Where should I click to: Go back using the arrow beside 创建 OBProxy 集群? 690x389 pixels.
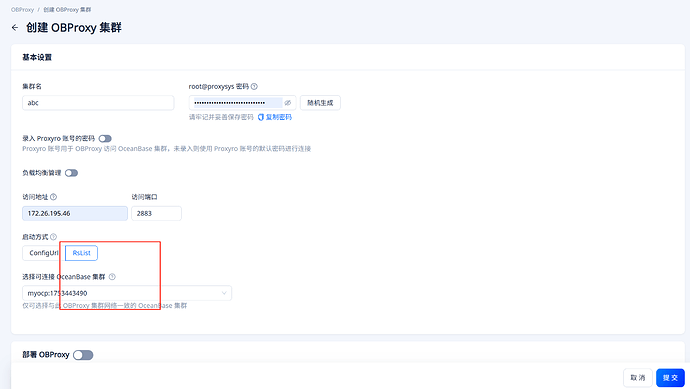click(15, 28)
